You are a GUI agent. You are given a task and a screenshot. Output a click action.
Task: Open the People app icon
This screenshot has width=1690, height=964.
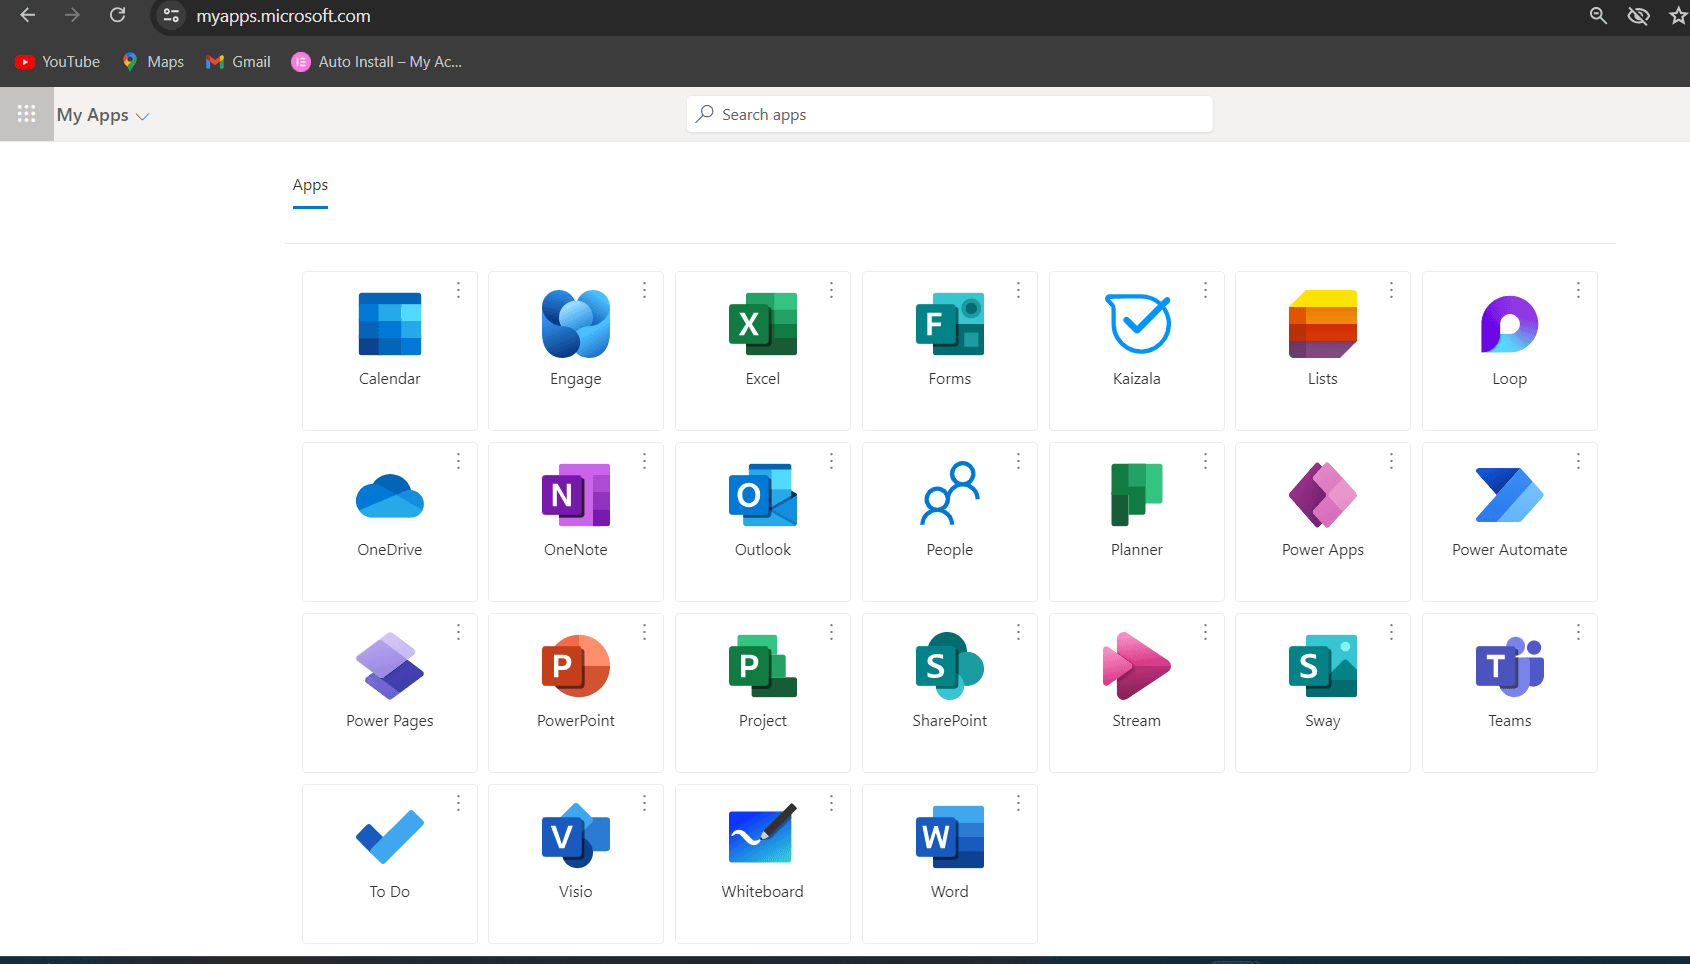tap(950, 493)
